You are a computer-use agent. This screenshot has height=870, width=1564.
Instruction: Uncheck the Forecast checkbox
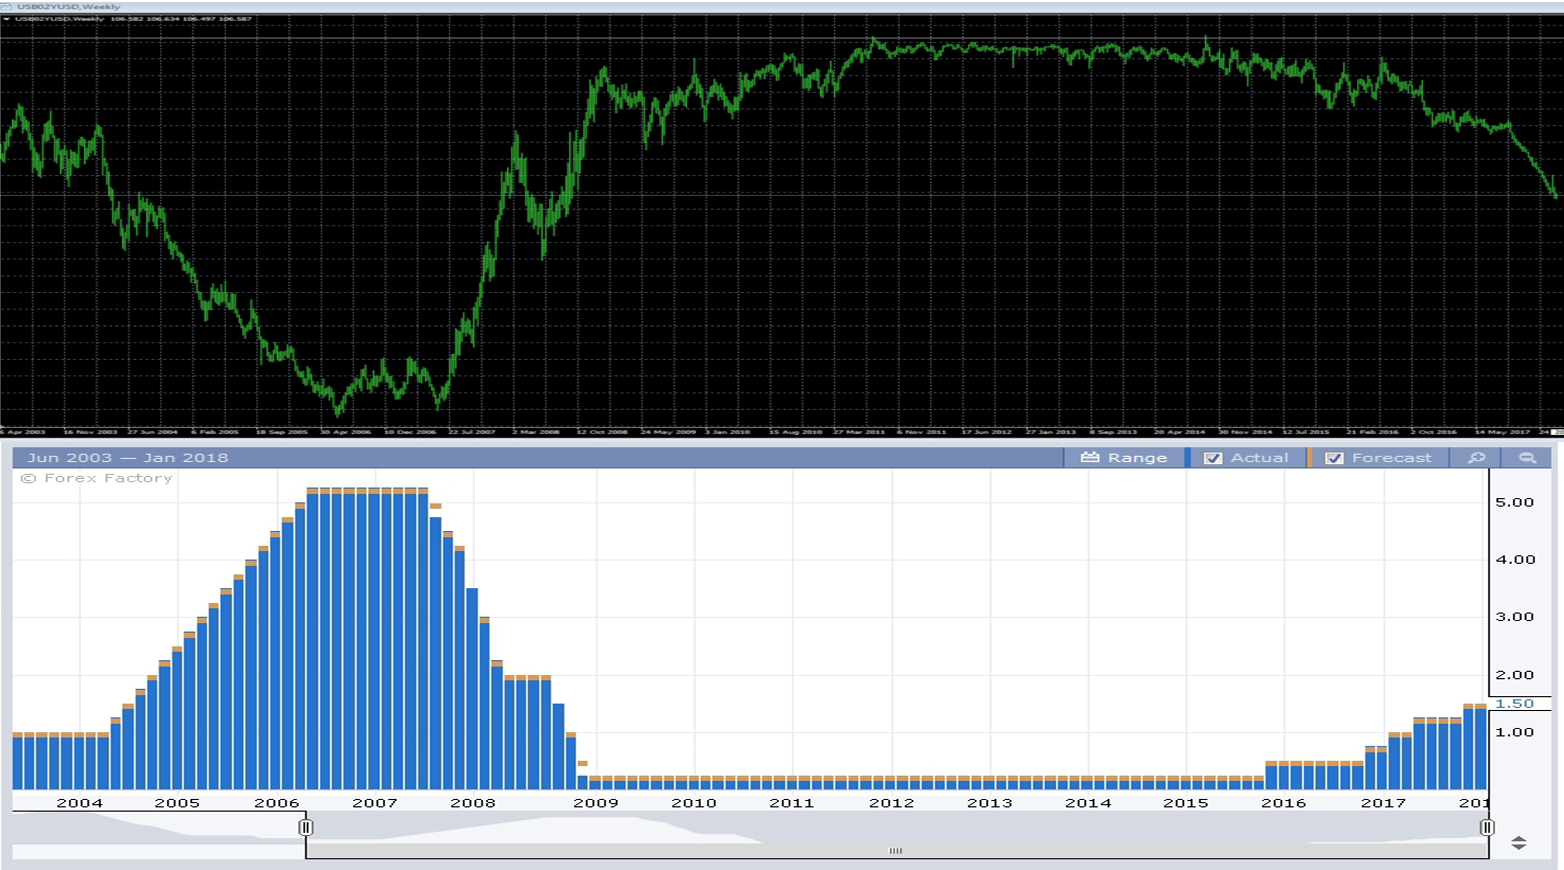click(1334, 458)
